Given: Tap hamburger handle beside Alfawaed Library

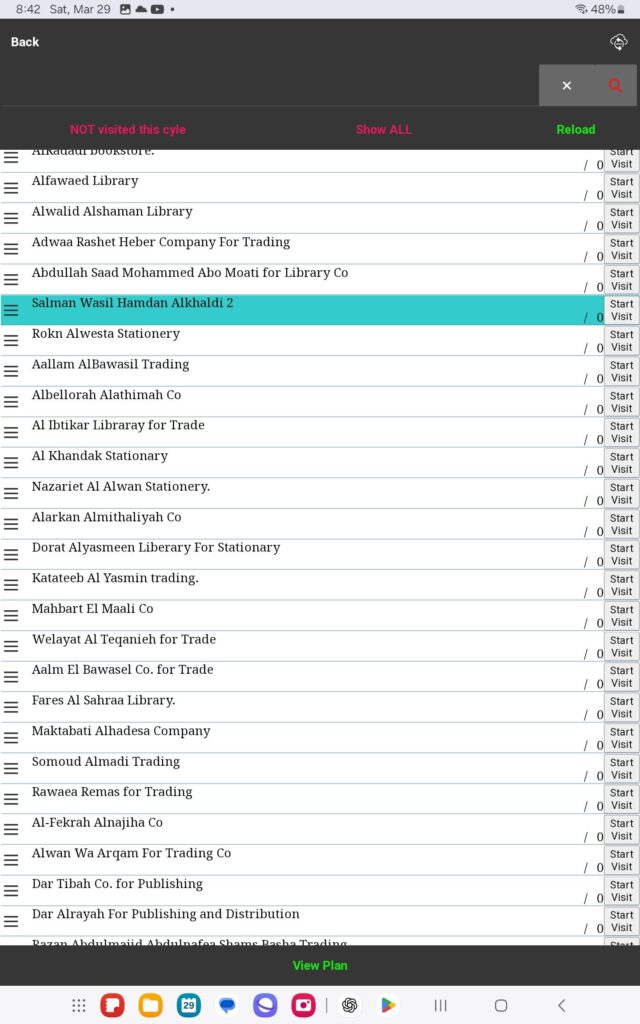Looking at the screenshot, I should click(x=11, y=188).
